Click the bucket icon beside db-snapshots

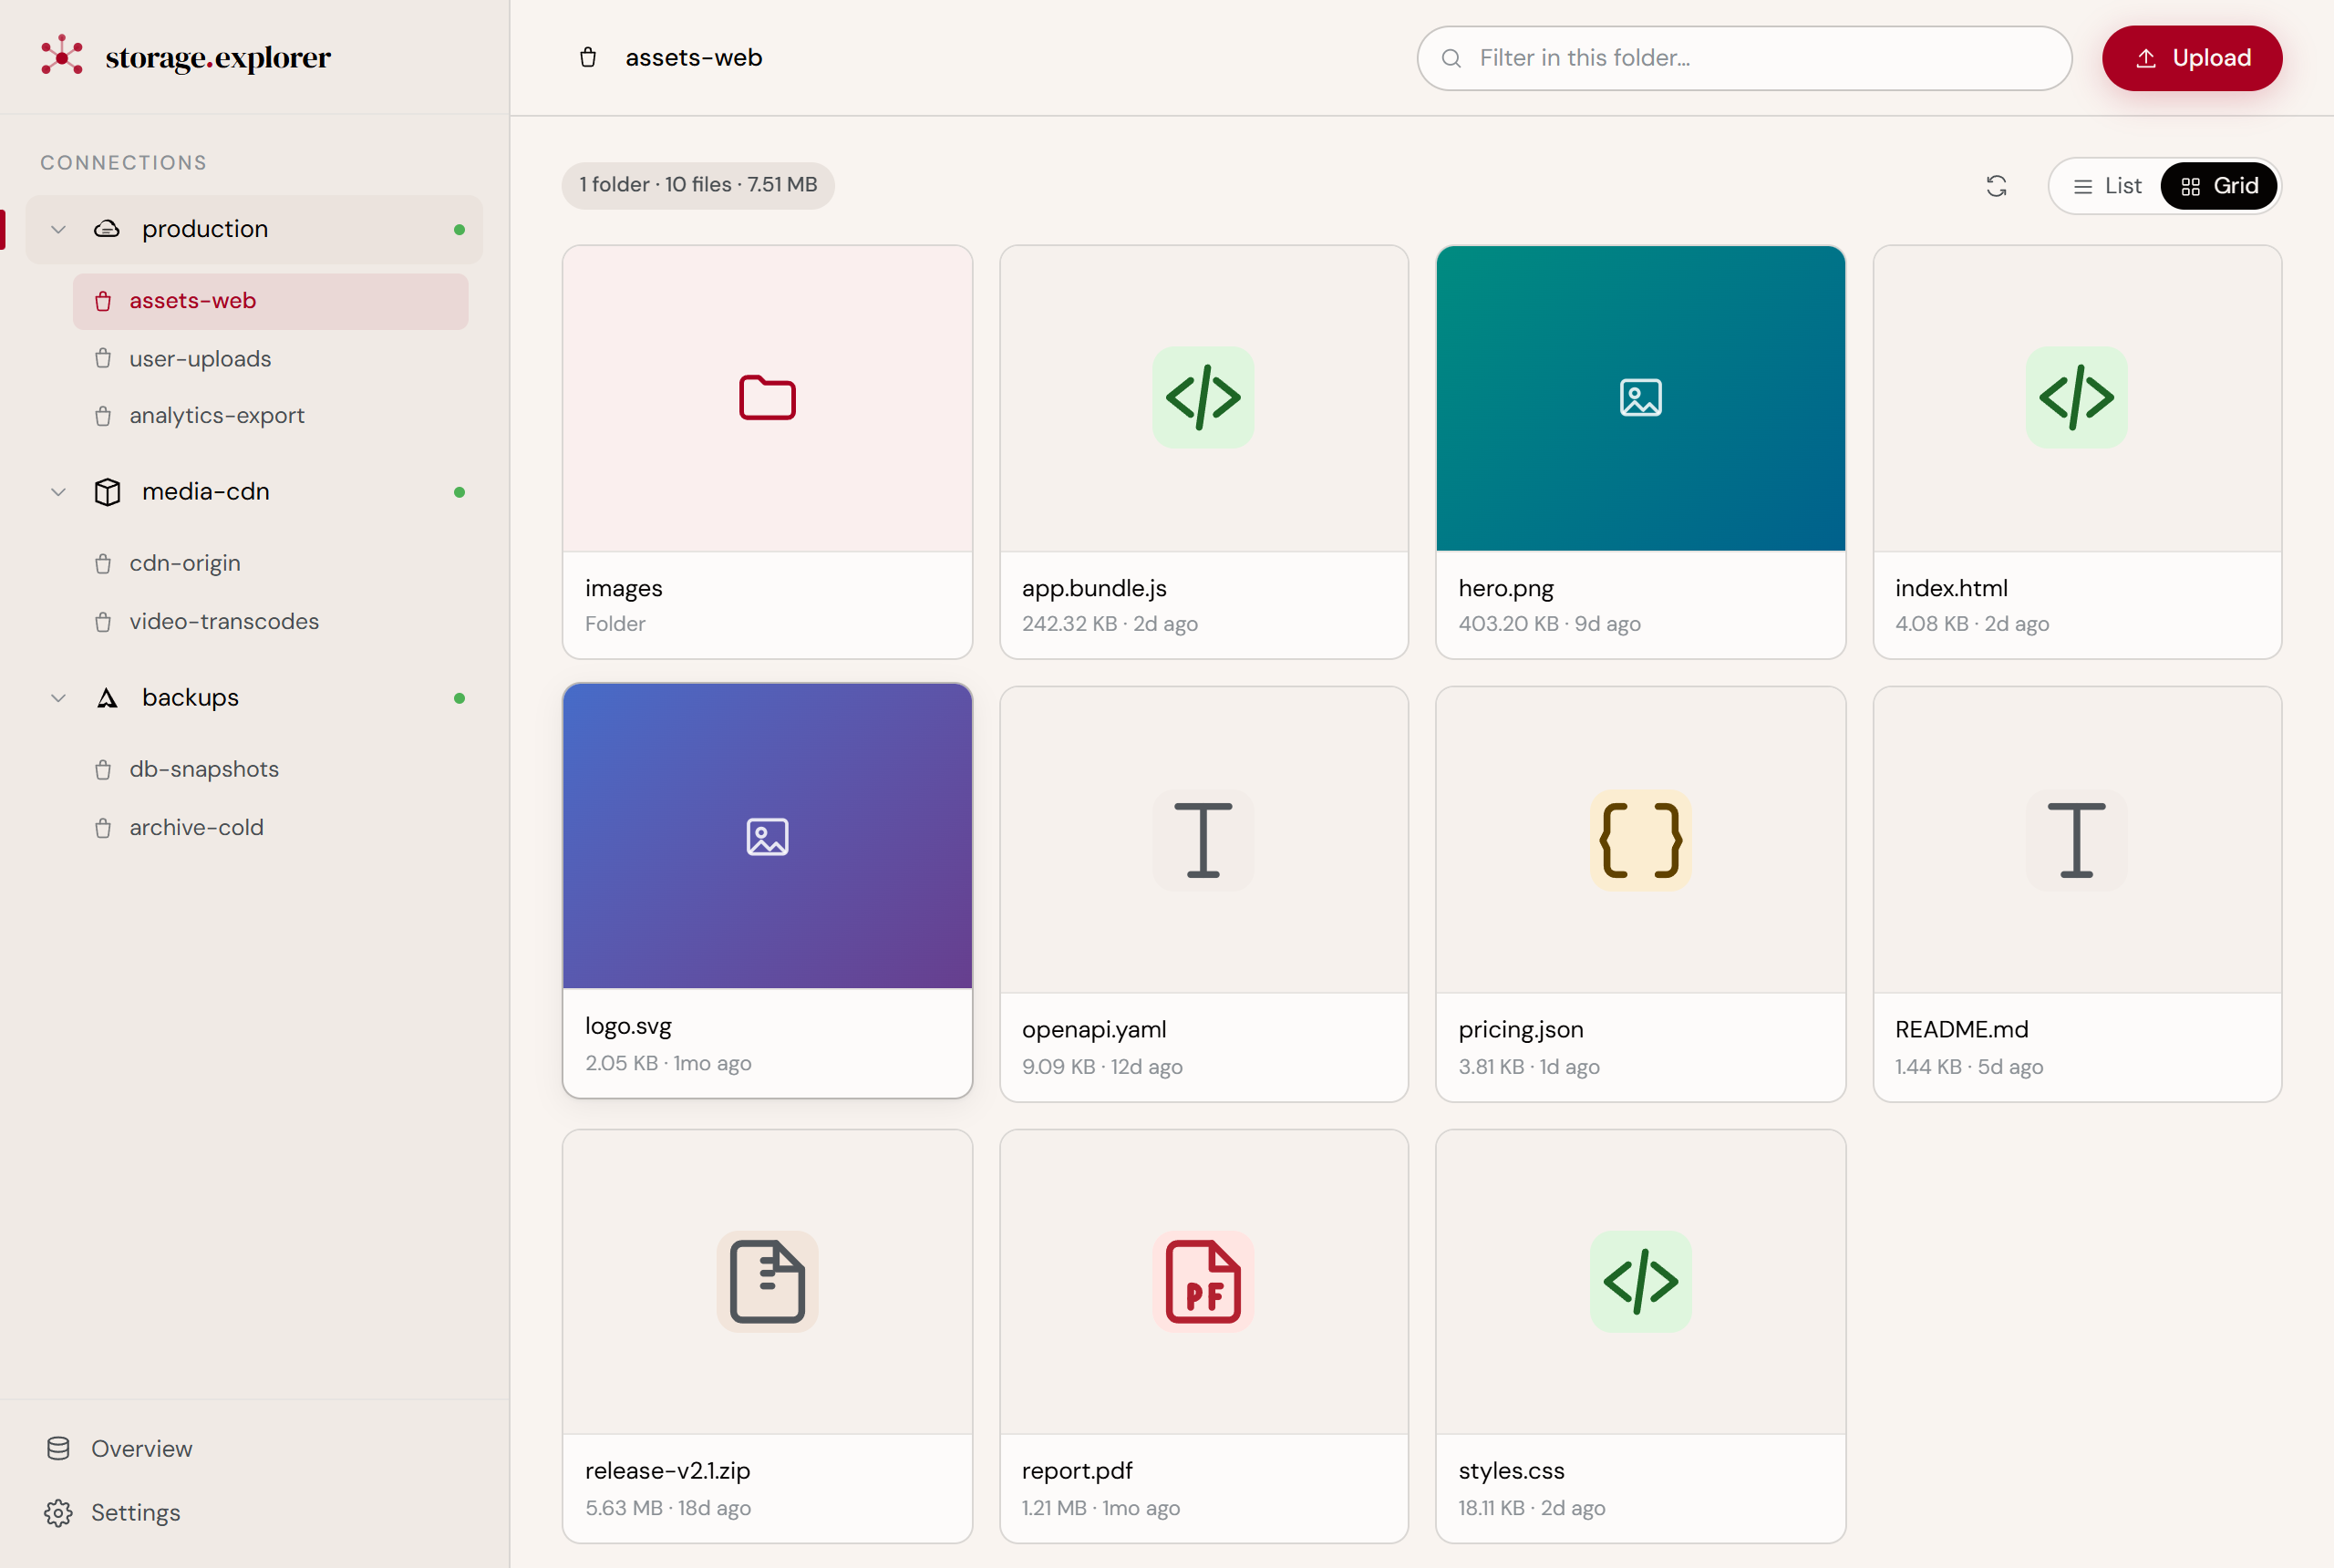103,769
